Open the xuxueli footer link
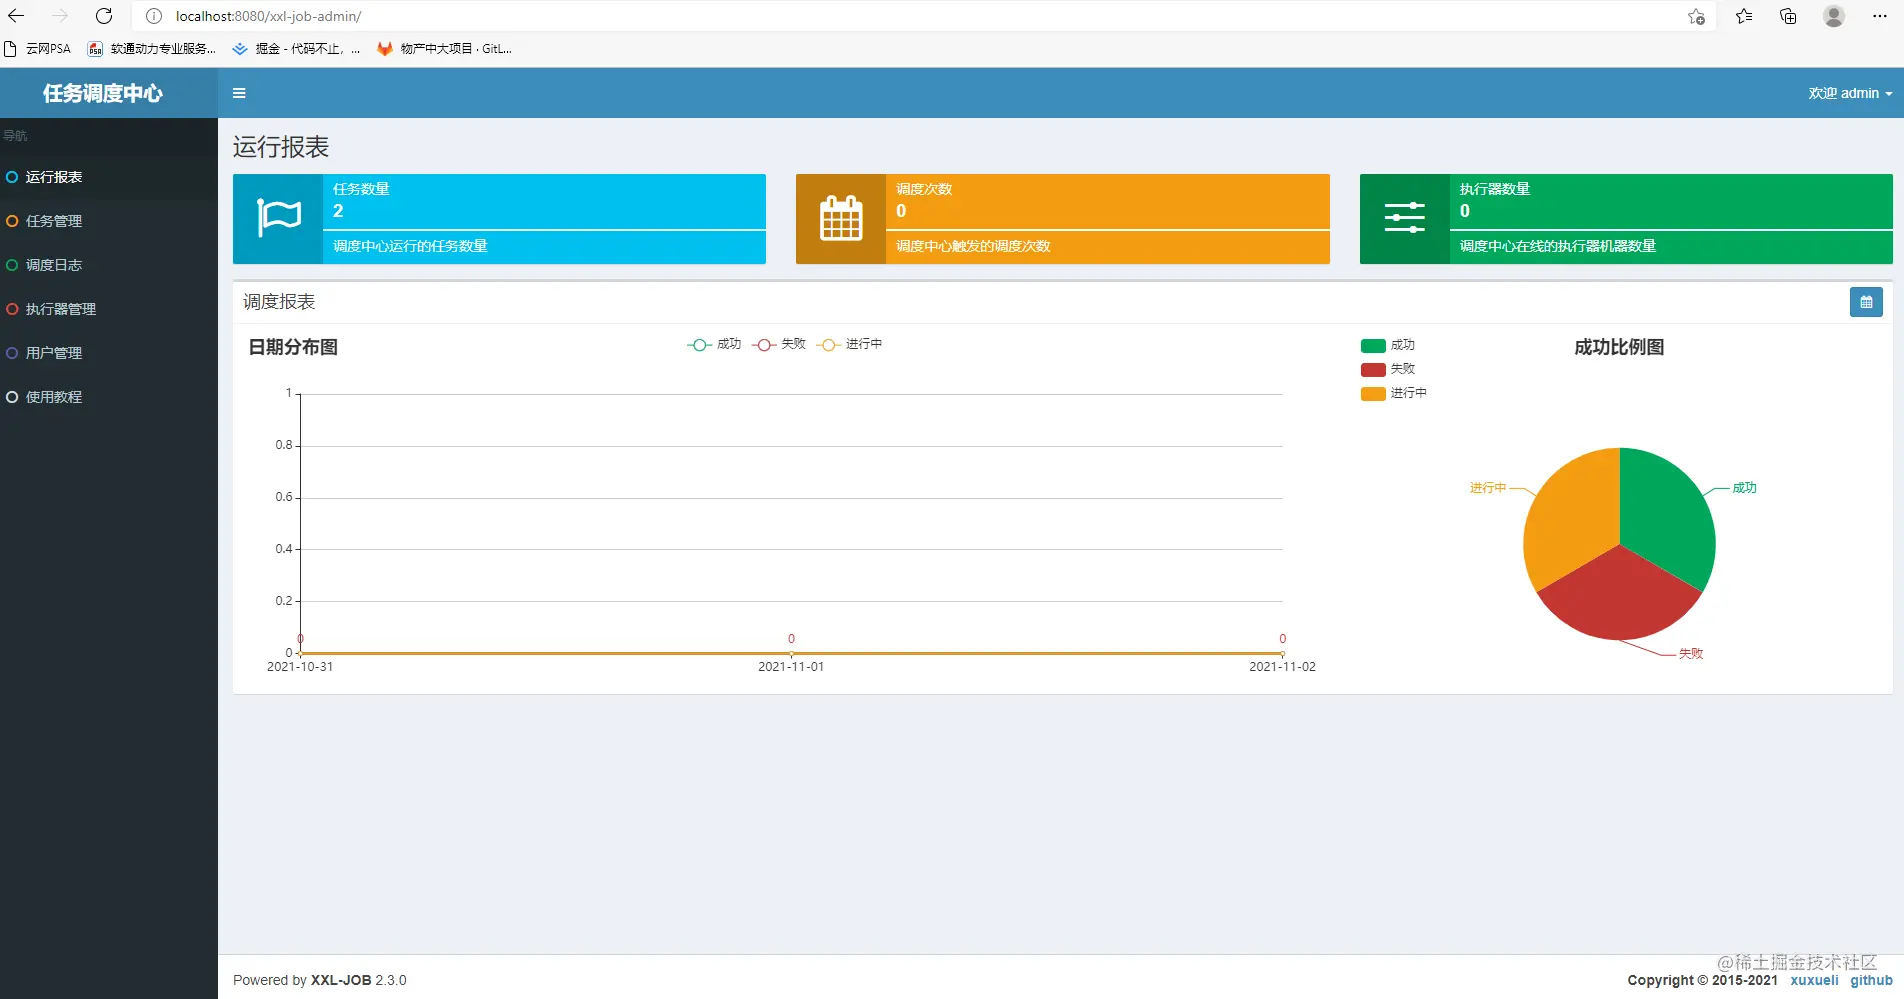The height and width of the screenshot is (999, 1904). click(1814, 980)
